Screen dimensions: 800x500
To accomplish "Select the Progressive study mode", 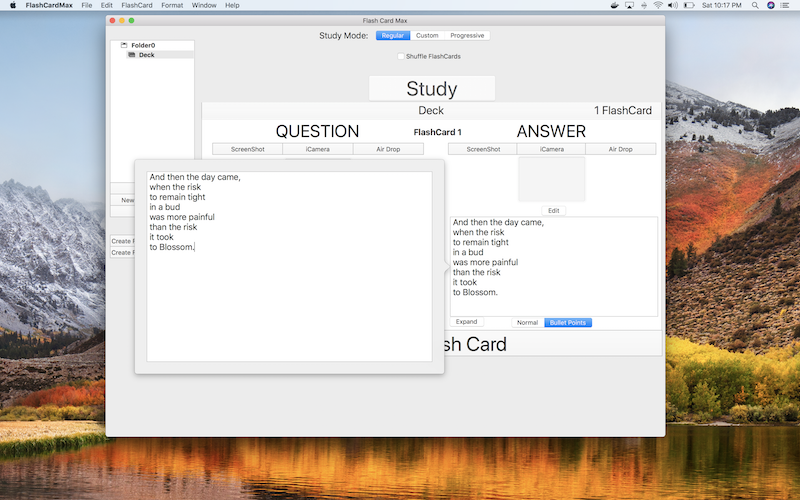I will (x=467, y=36).
